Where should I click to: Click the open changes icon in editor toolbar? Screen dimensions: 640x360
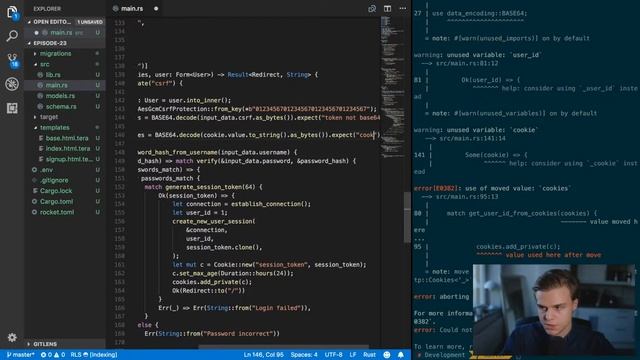(x=372, y=9)
